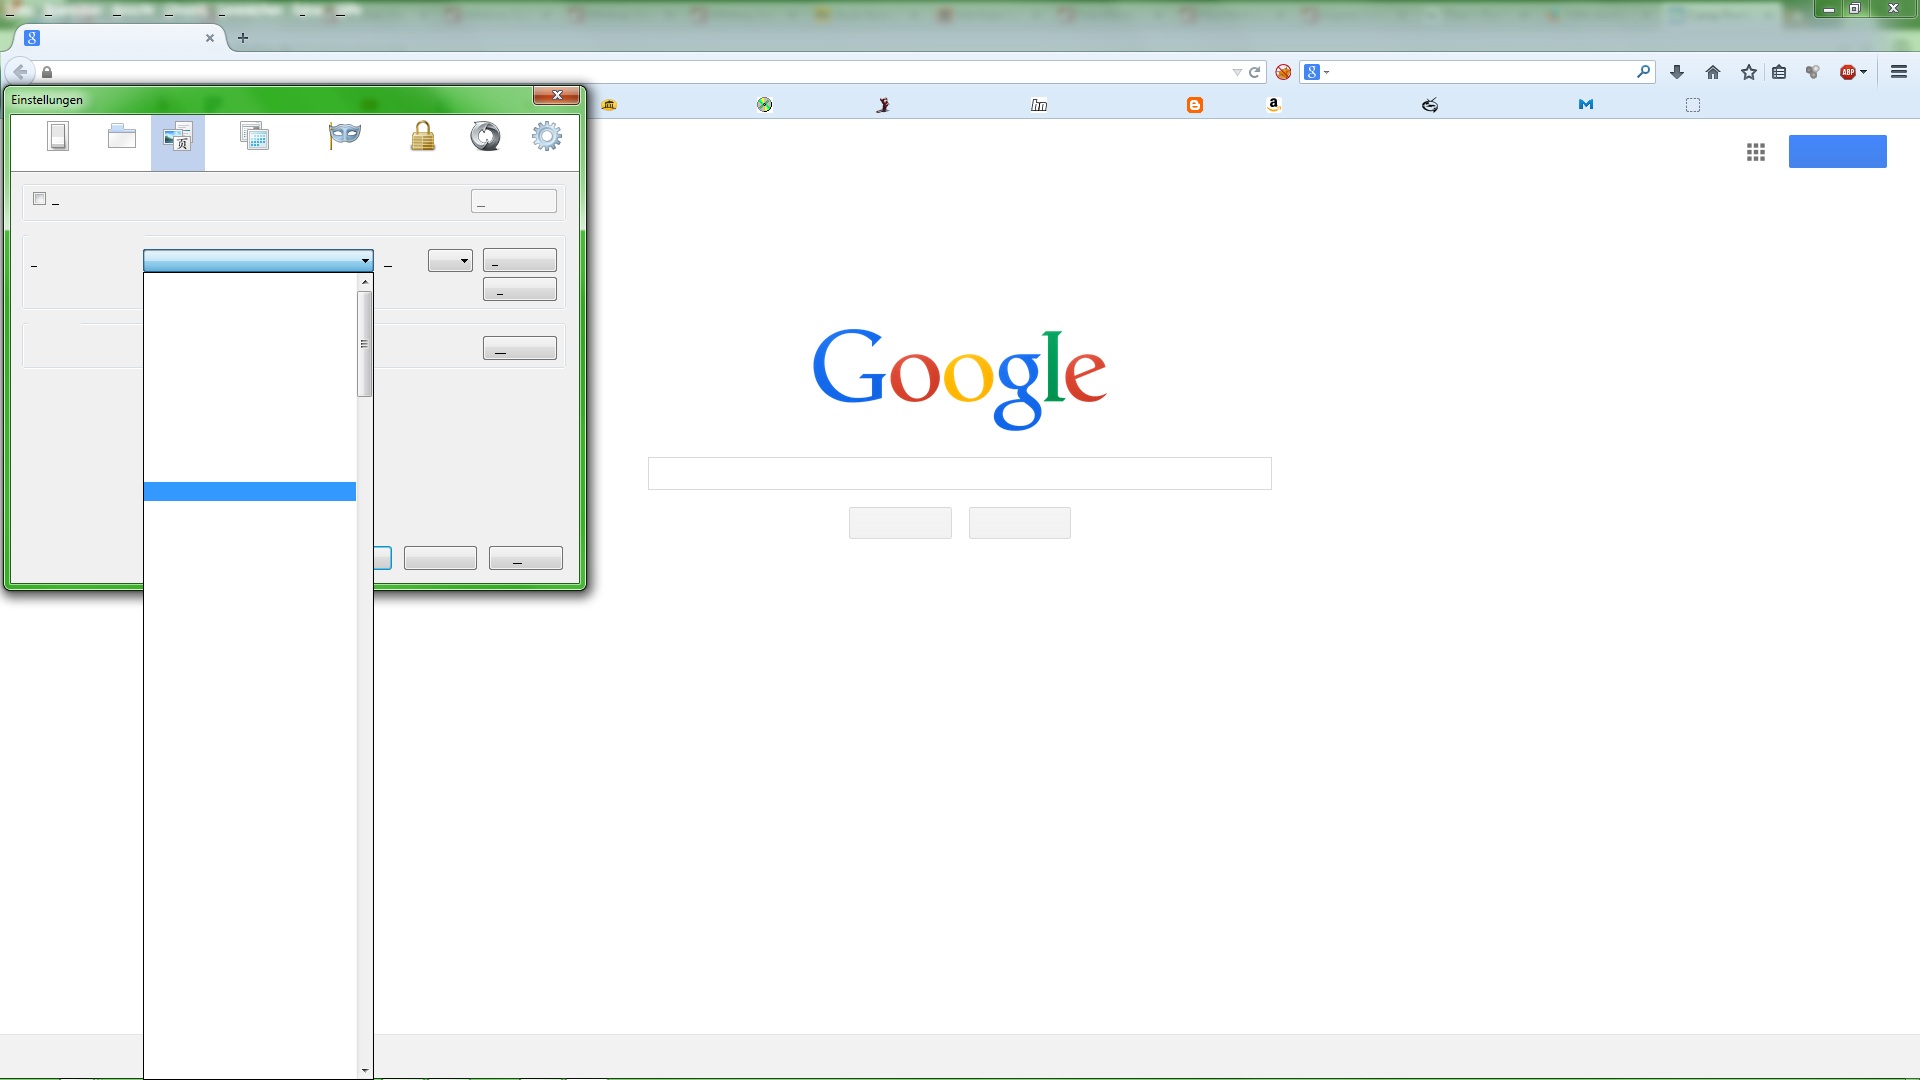The width and height of the screenshot is (1920, 1080).
Task: Click the Google search input field
Action: (x=959, y=473)
